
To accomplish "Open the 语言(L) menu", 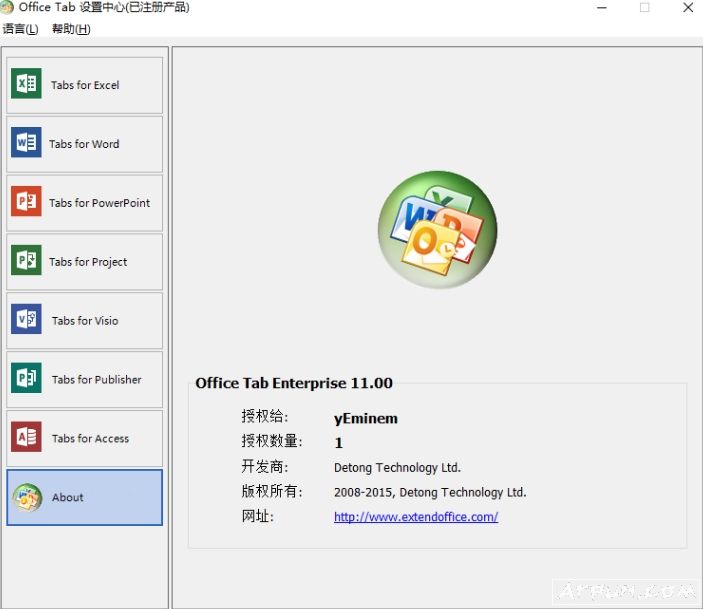I will (x=20, y=29).
